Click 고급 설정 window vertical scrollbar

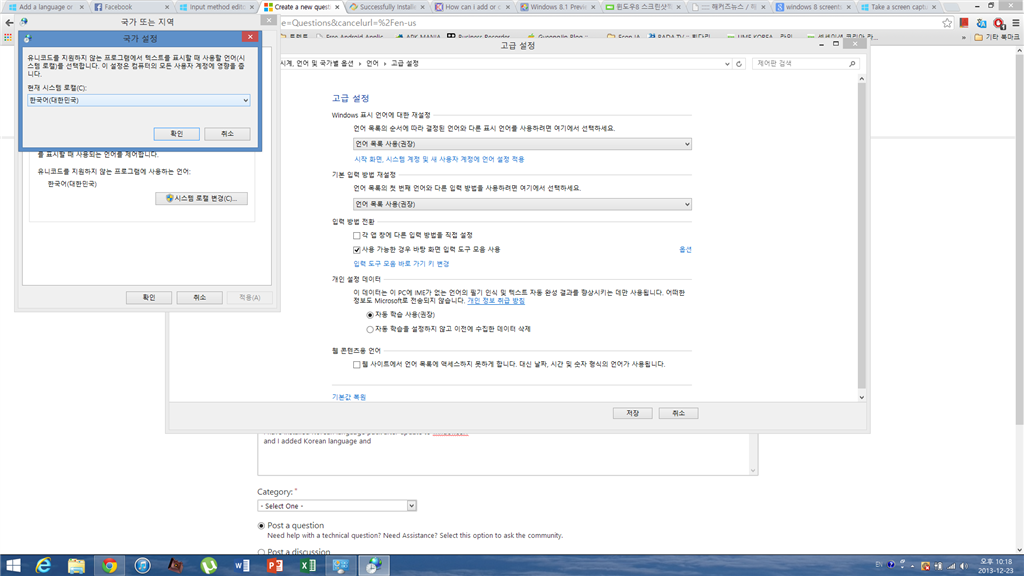[861, 238]
